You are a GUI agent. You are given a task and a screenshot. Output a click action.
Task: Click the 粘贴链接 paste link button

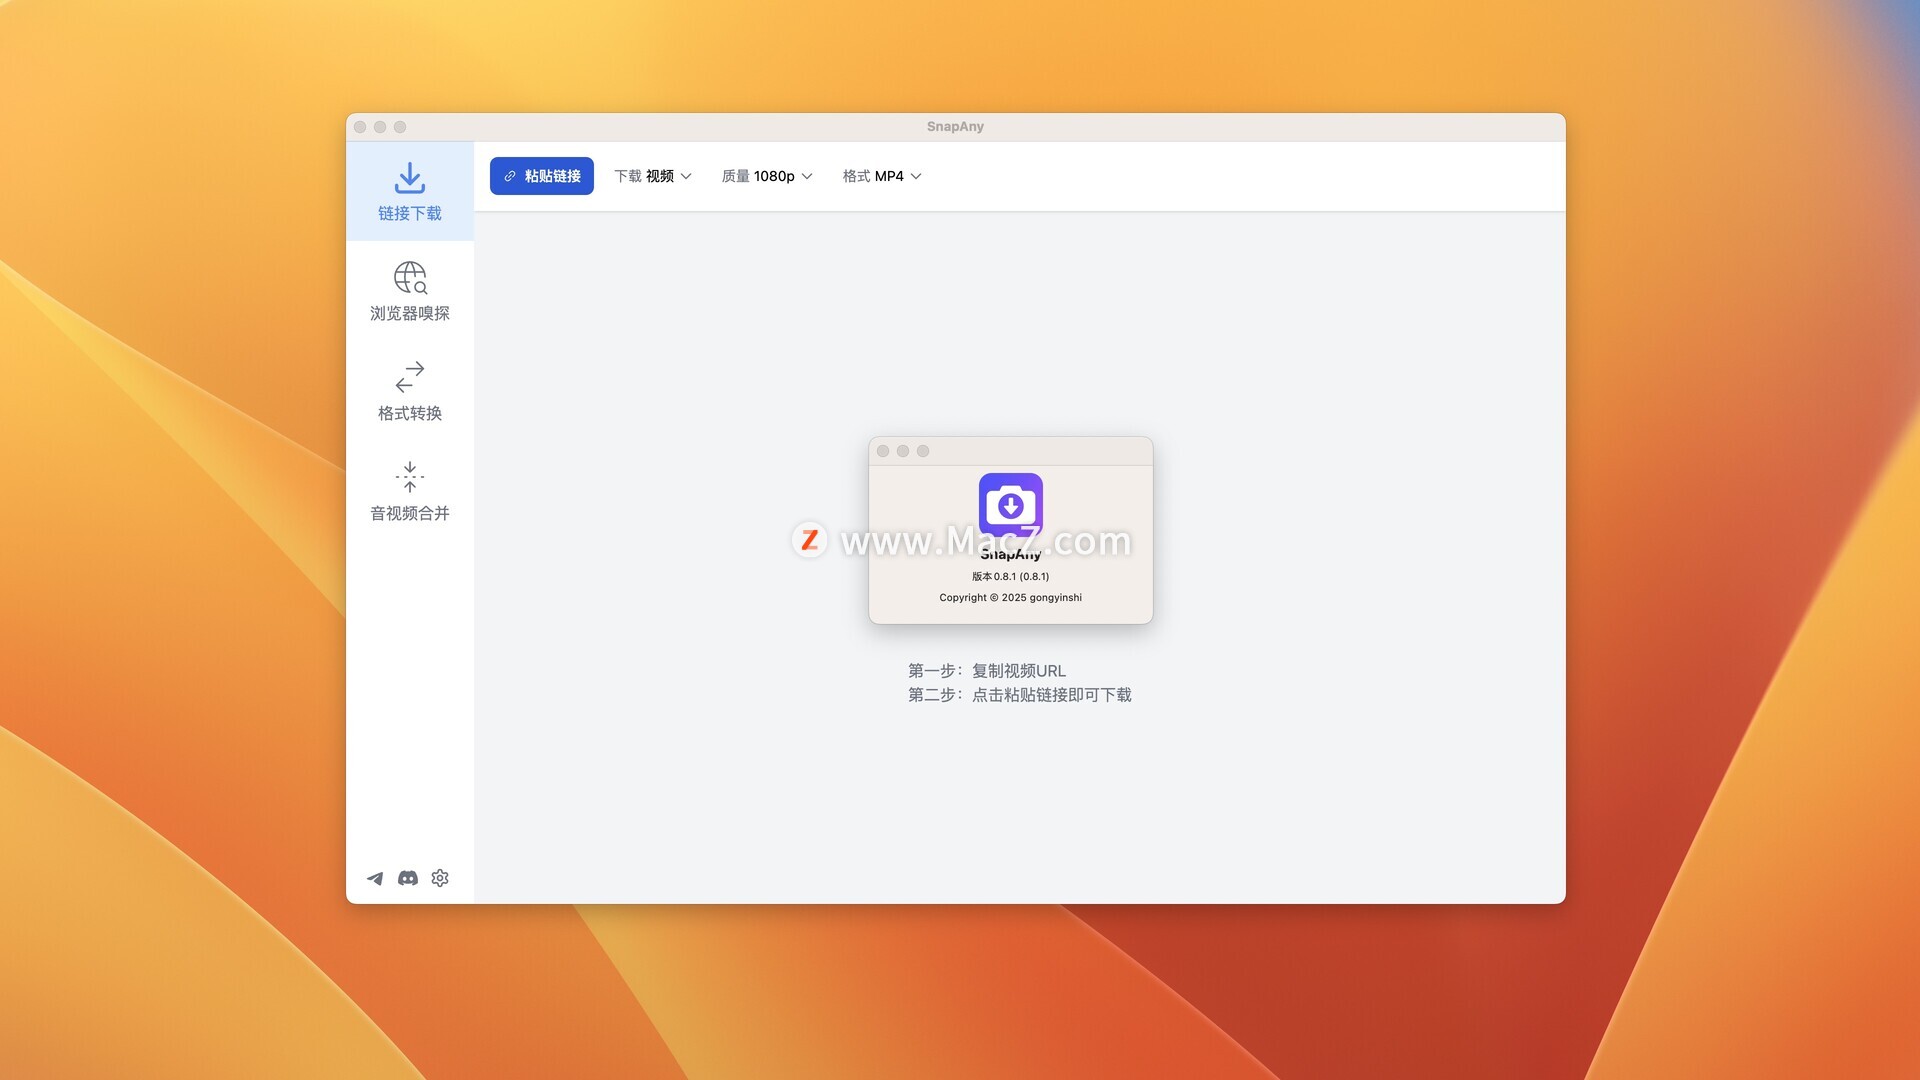(x=542, y=176)
